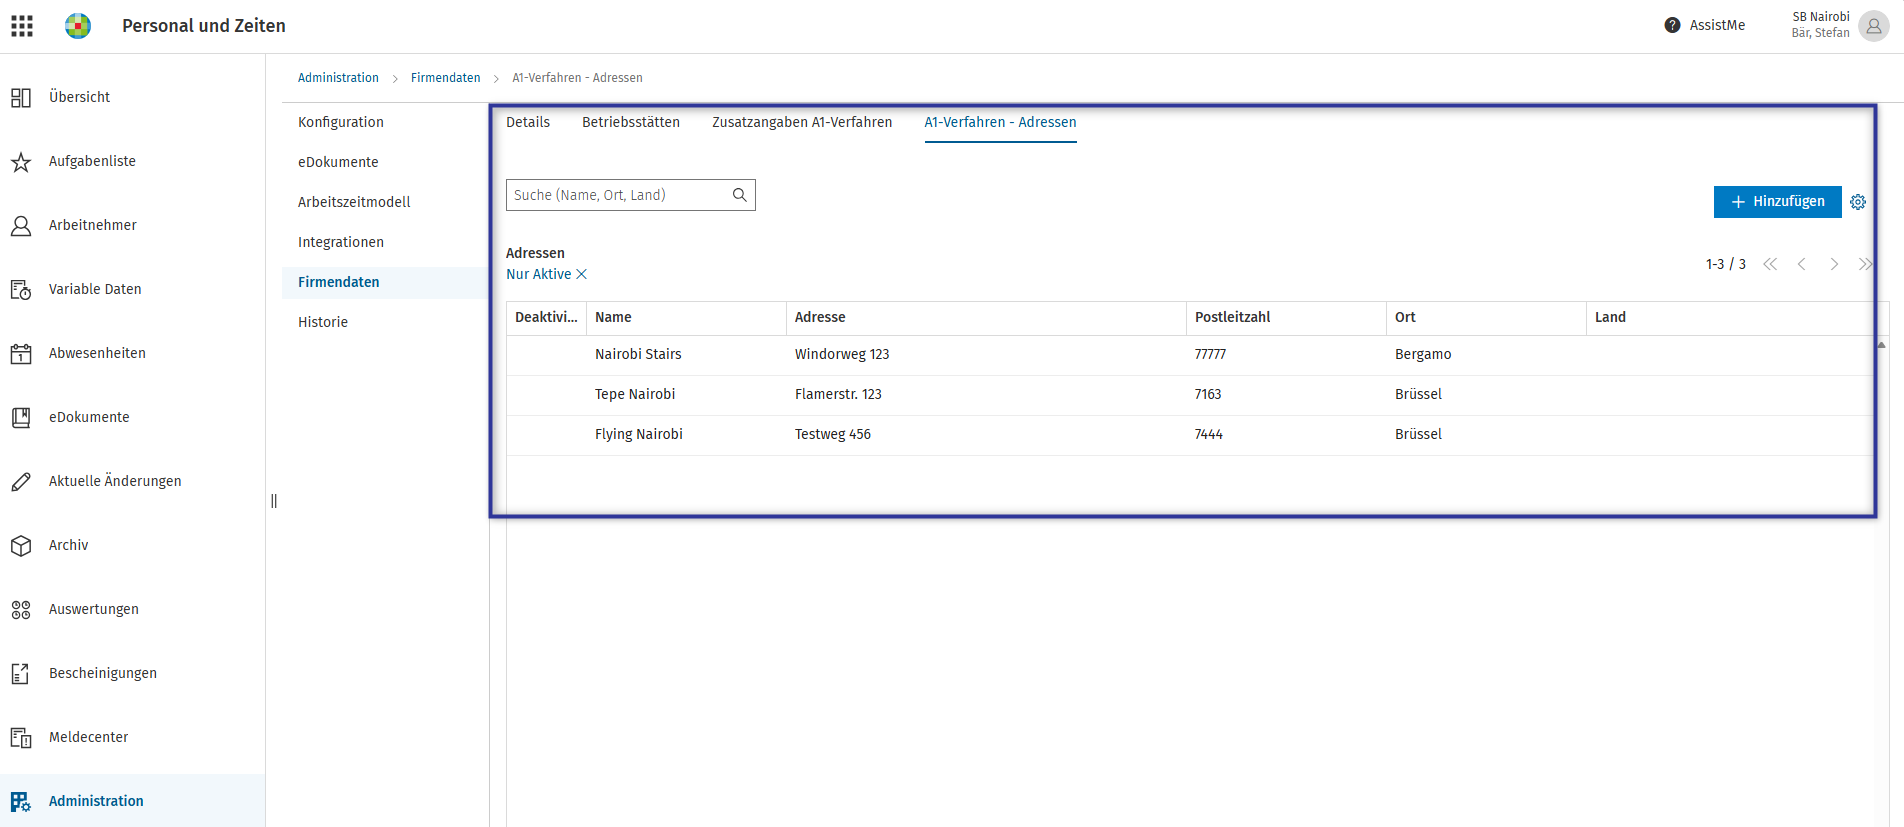Screen dimensions: 1904x827
Task: Open Arbeitszeitmodell in submenu
Action: (354, 202)
